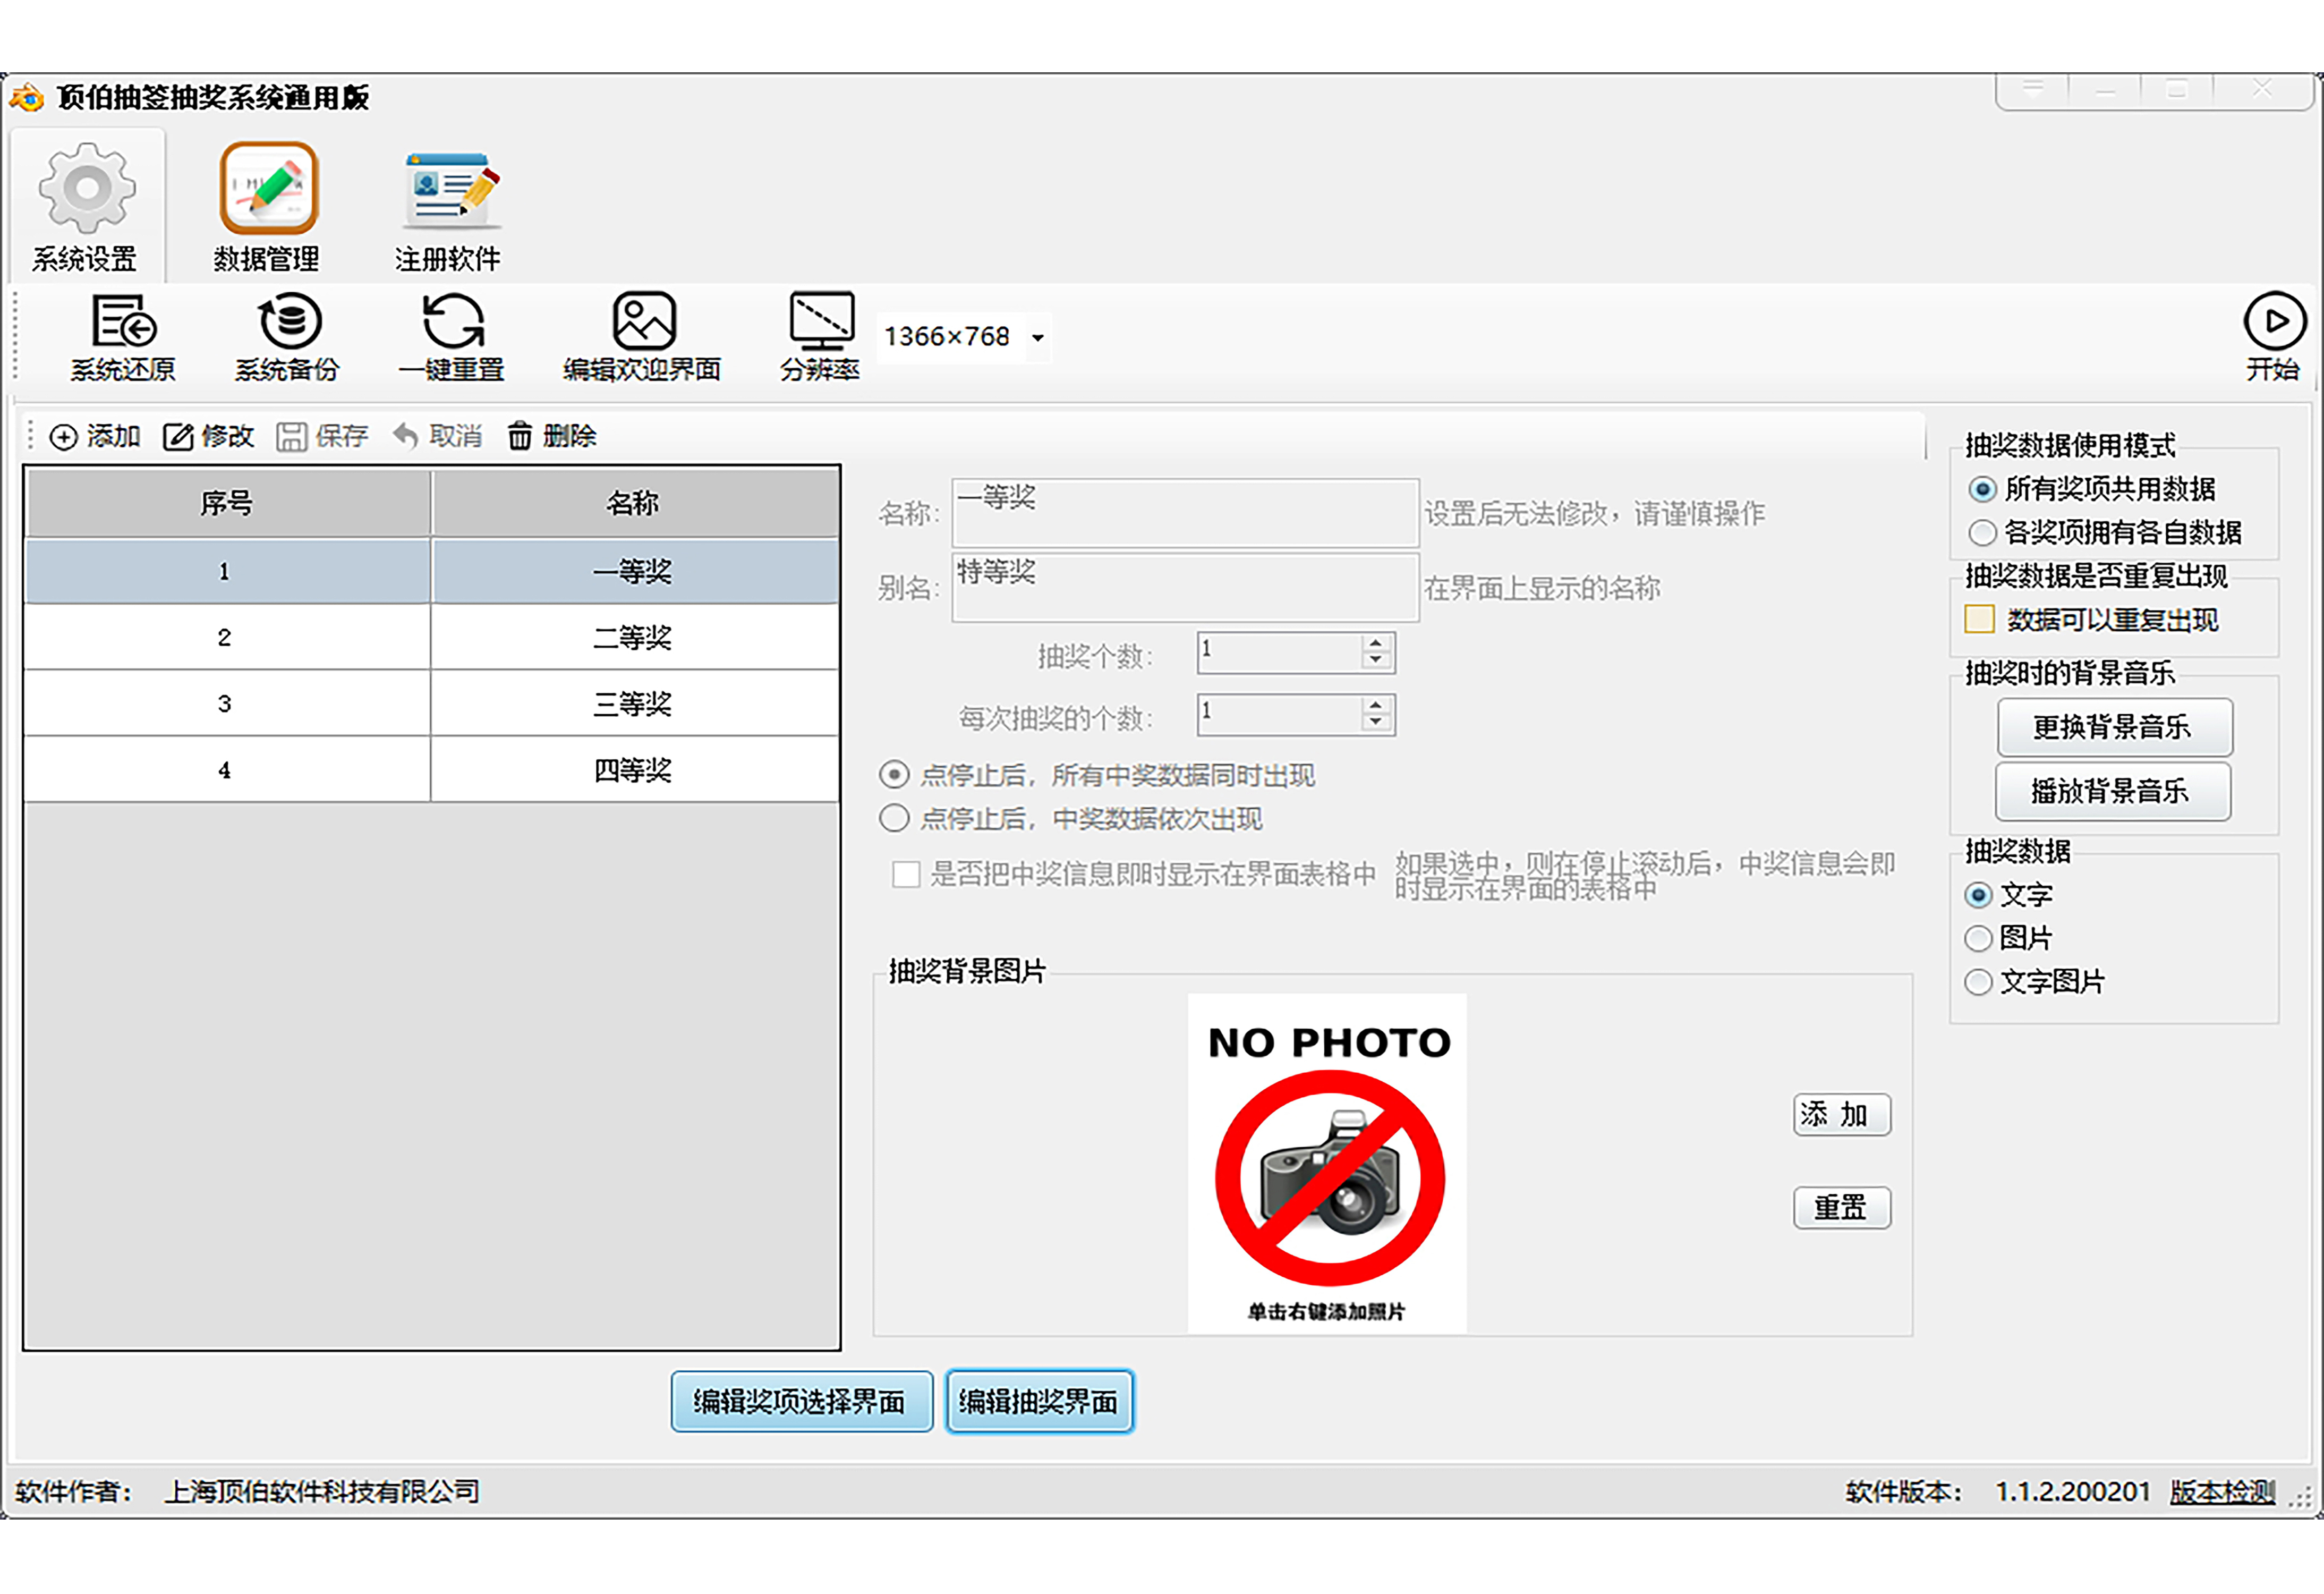
Task: Click the 一键重置 one-key reset icon
Action: pos(452,322)
